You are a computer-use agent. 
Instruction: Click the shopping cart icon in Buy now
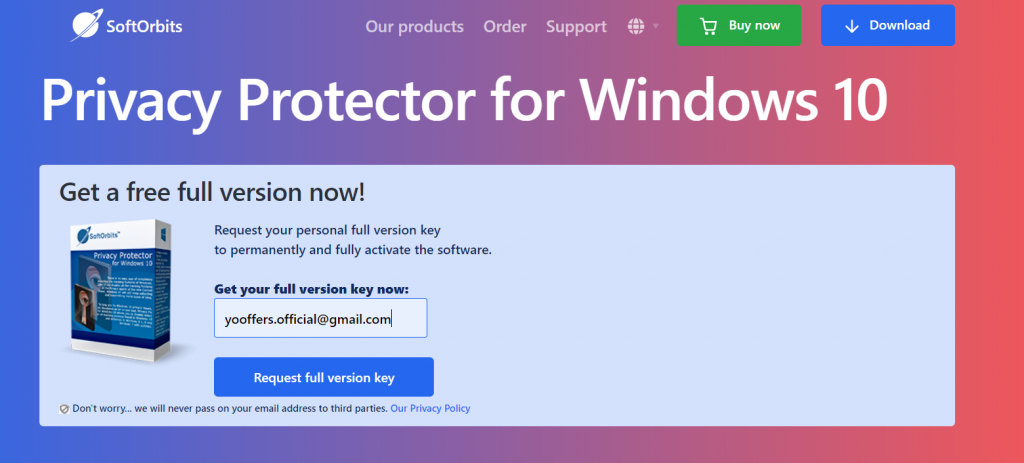coord(707,26)
